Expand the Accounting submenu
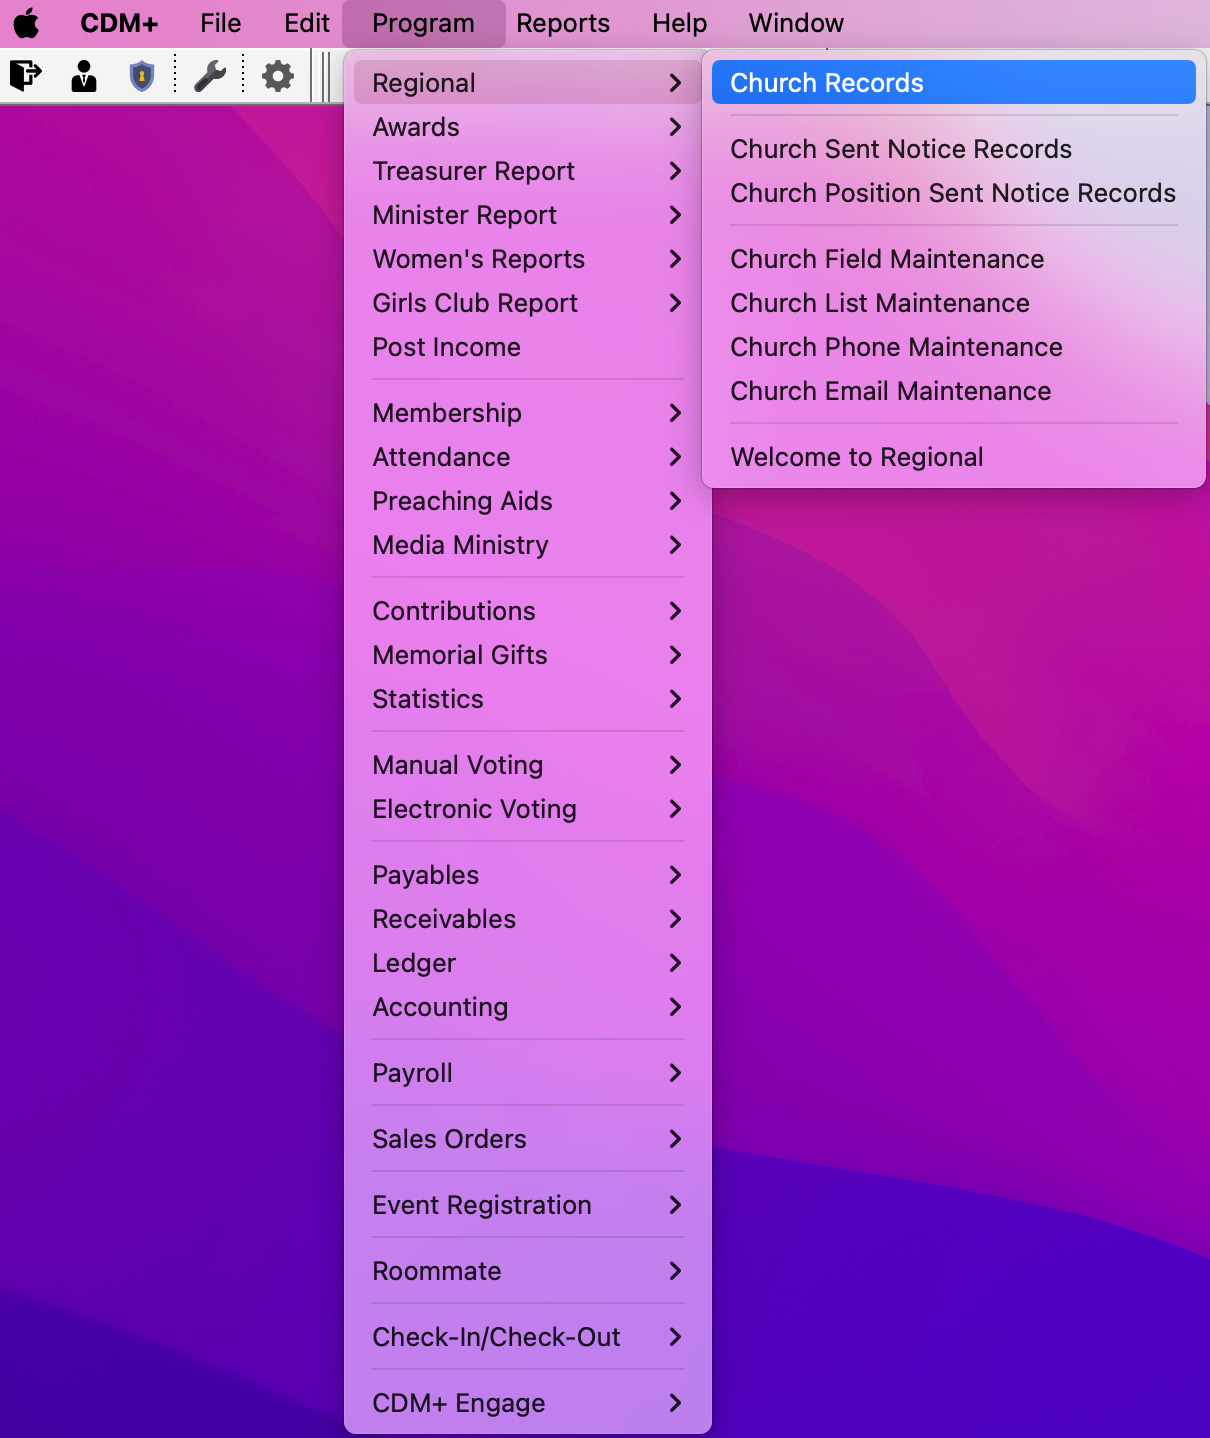This screenshot has width=1210, height=1438. coord(440,1007)
